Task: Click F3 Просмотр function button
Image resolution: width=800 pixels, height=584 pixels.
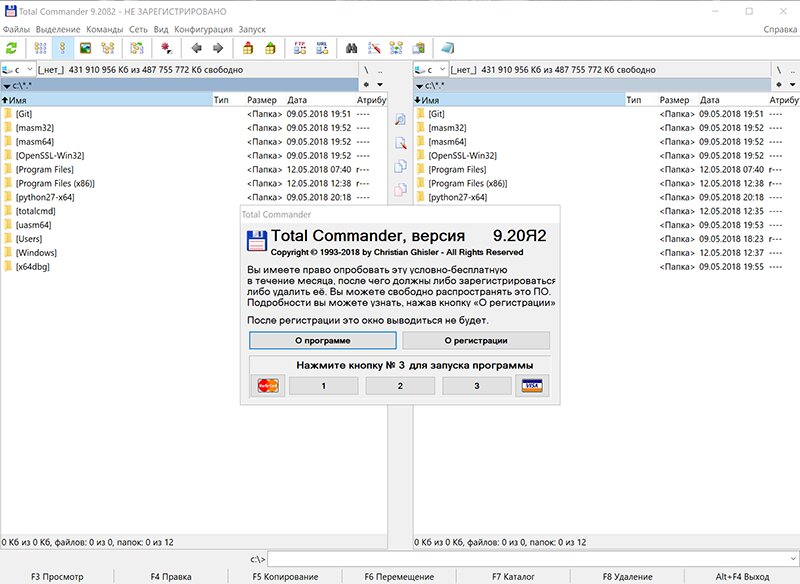Action: [x=57, y=576]
